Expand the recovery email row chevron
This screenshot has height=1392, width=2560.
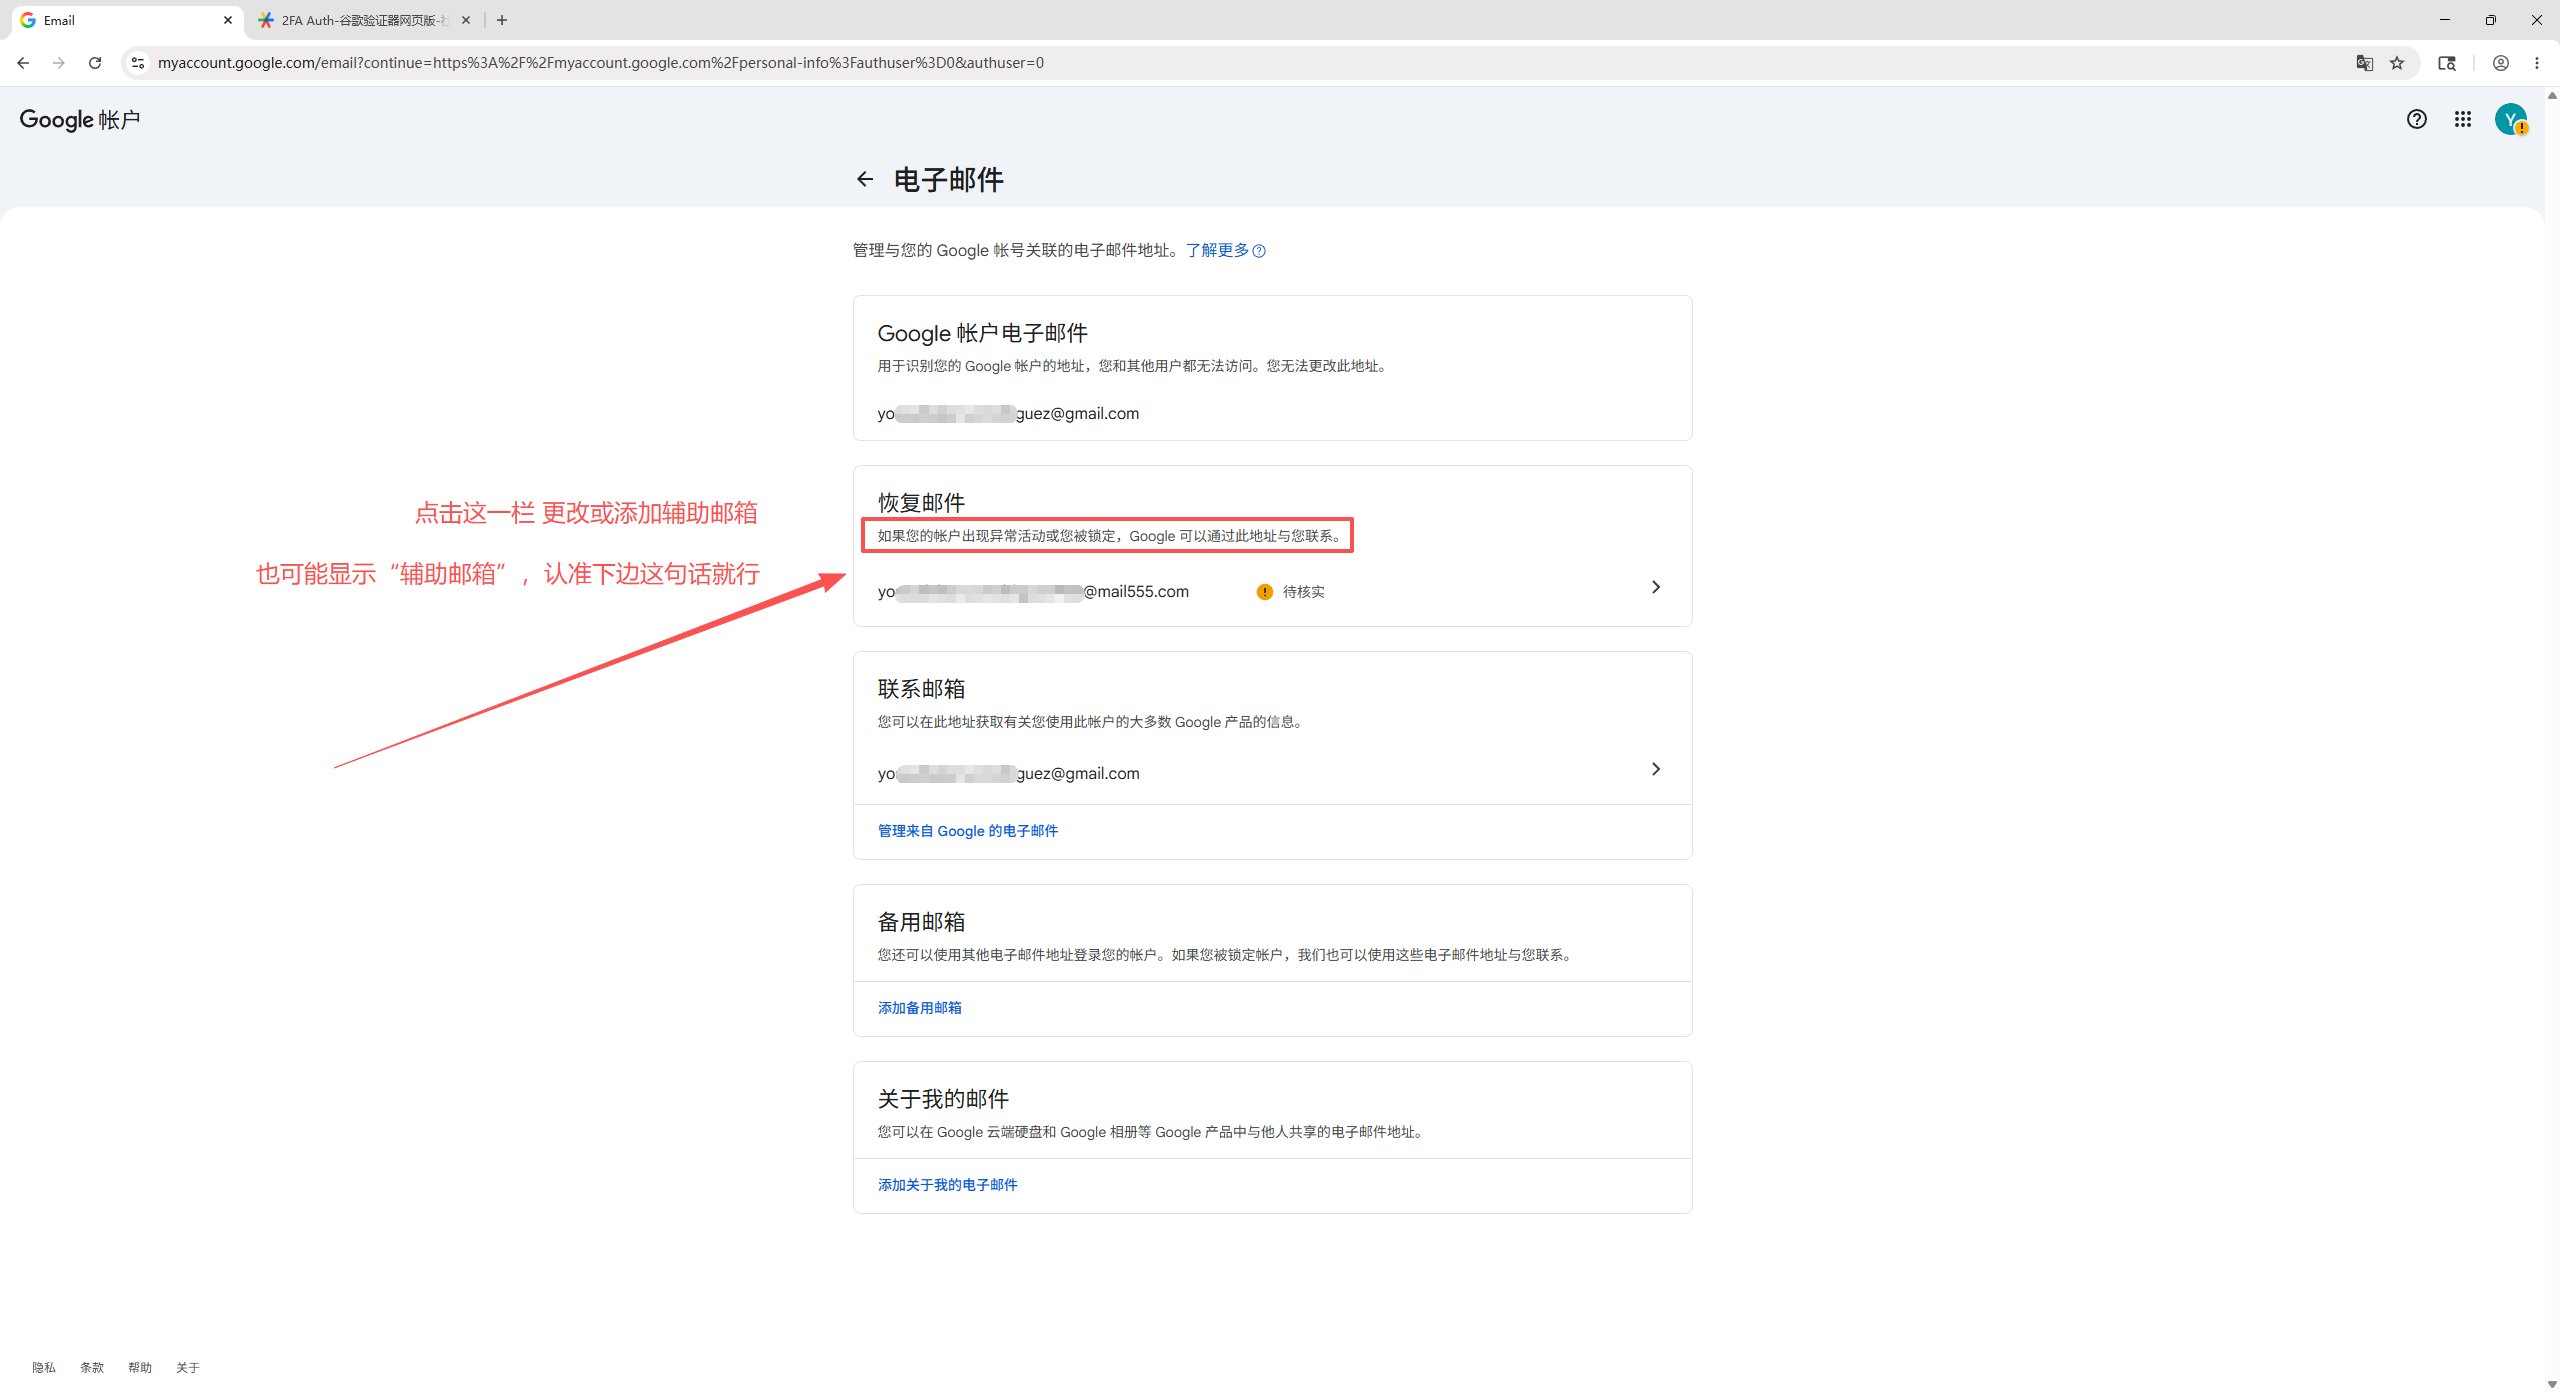click(x=1656, y=587)
